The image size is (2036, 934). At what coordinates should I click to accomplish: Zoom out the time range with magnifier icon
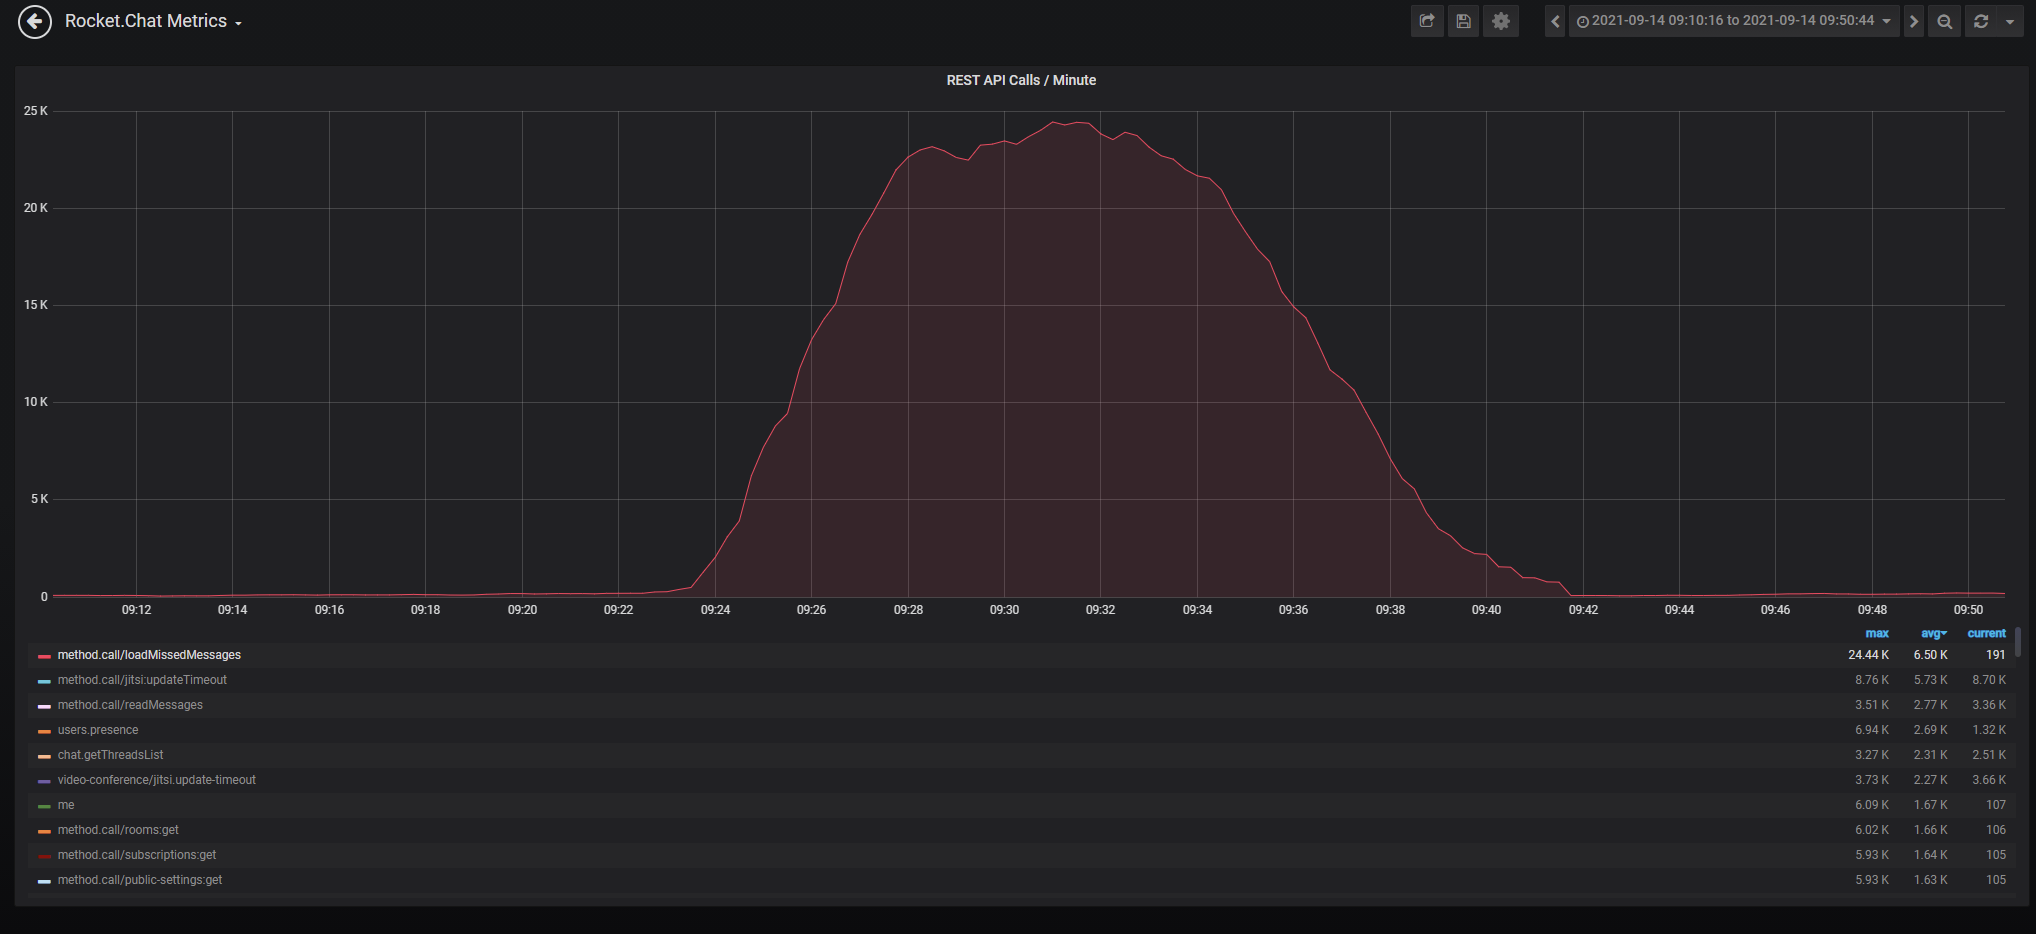pyautogui.click(x=1944, y=21)
